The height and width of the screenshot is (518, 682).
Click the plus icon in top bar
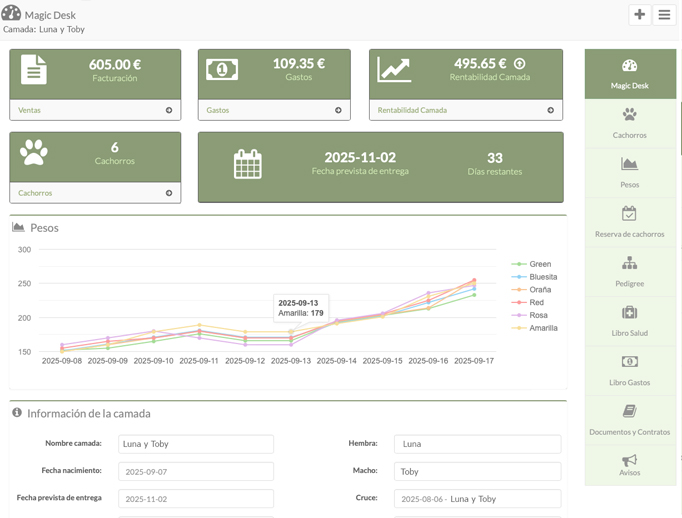[x=640, y=15]
